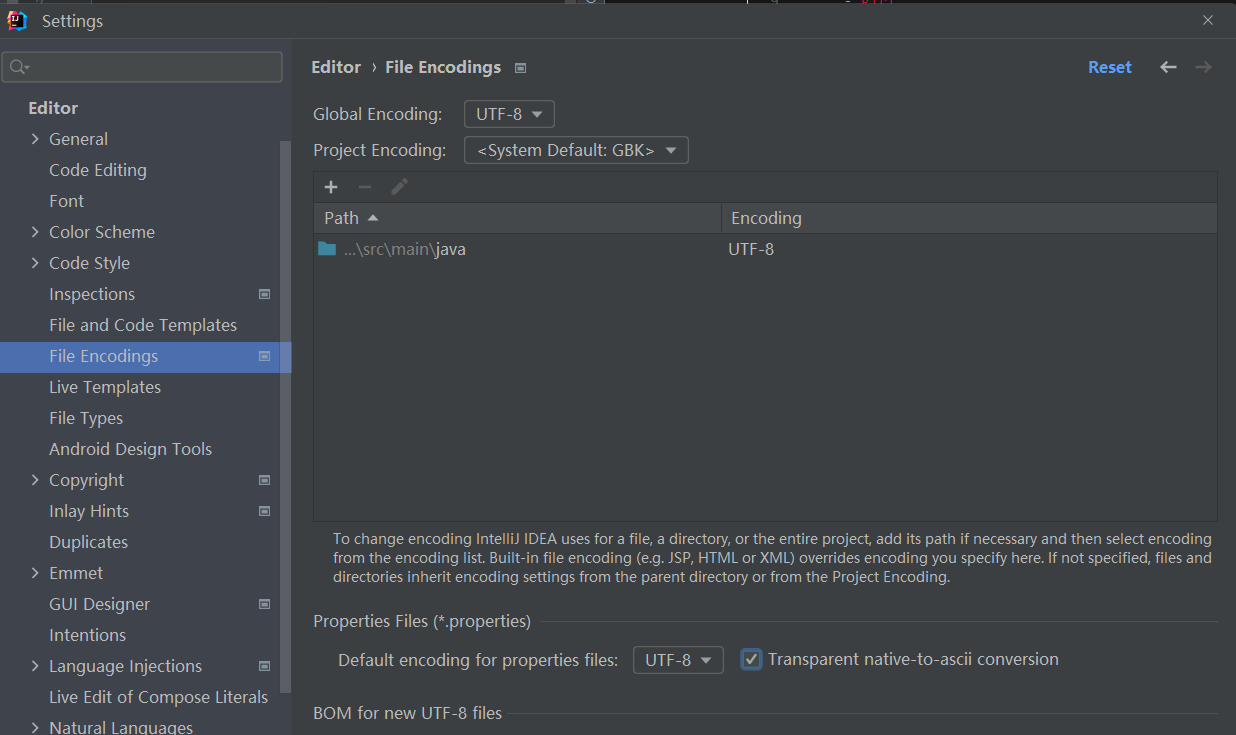Screen dimensions: 1236x735
Task: Close the Settings dialog
Action: [x=1208, y=20]
